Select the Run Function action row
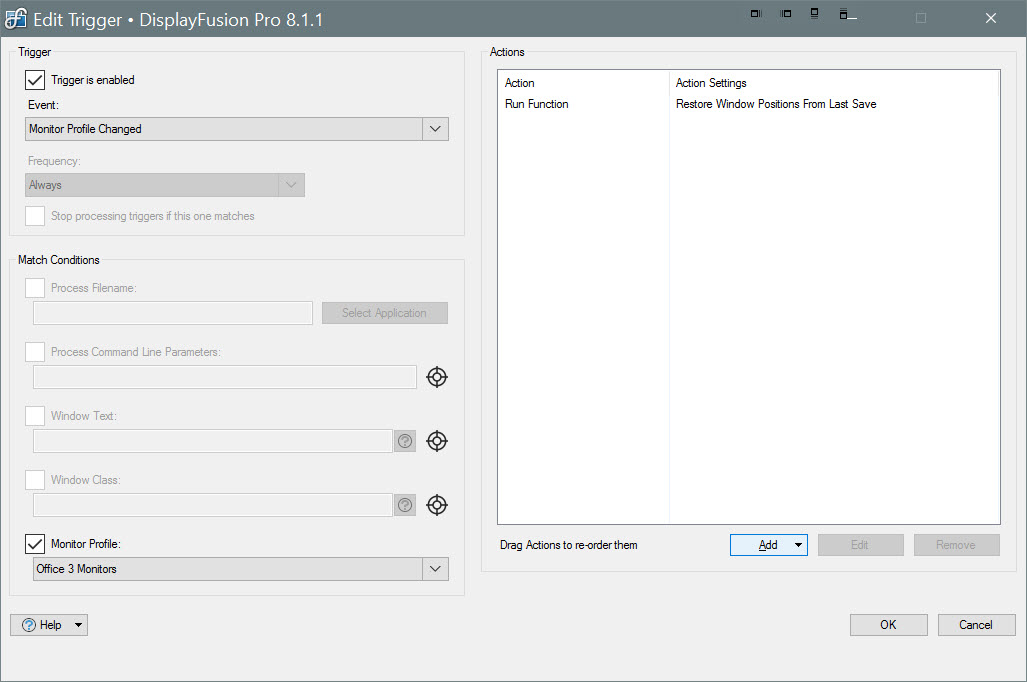The image size is (1027, 682). pos(537,104)
